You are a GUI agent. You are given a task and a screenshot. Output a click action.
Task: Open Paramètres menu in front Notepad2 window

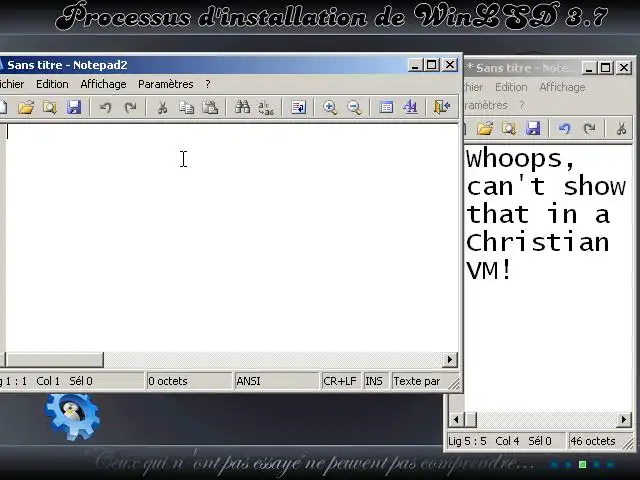click(x=166, y=84)
